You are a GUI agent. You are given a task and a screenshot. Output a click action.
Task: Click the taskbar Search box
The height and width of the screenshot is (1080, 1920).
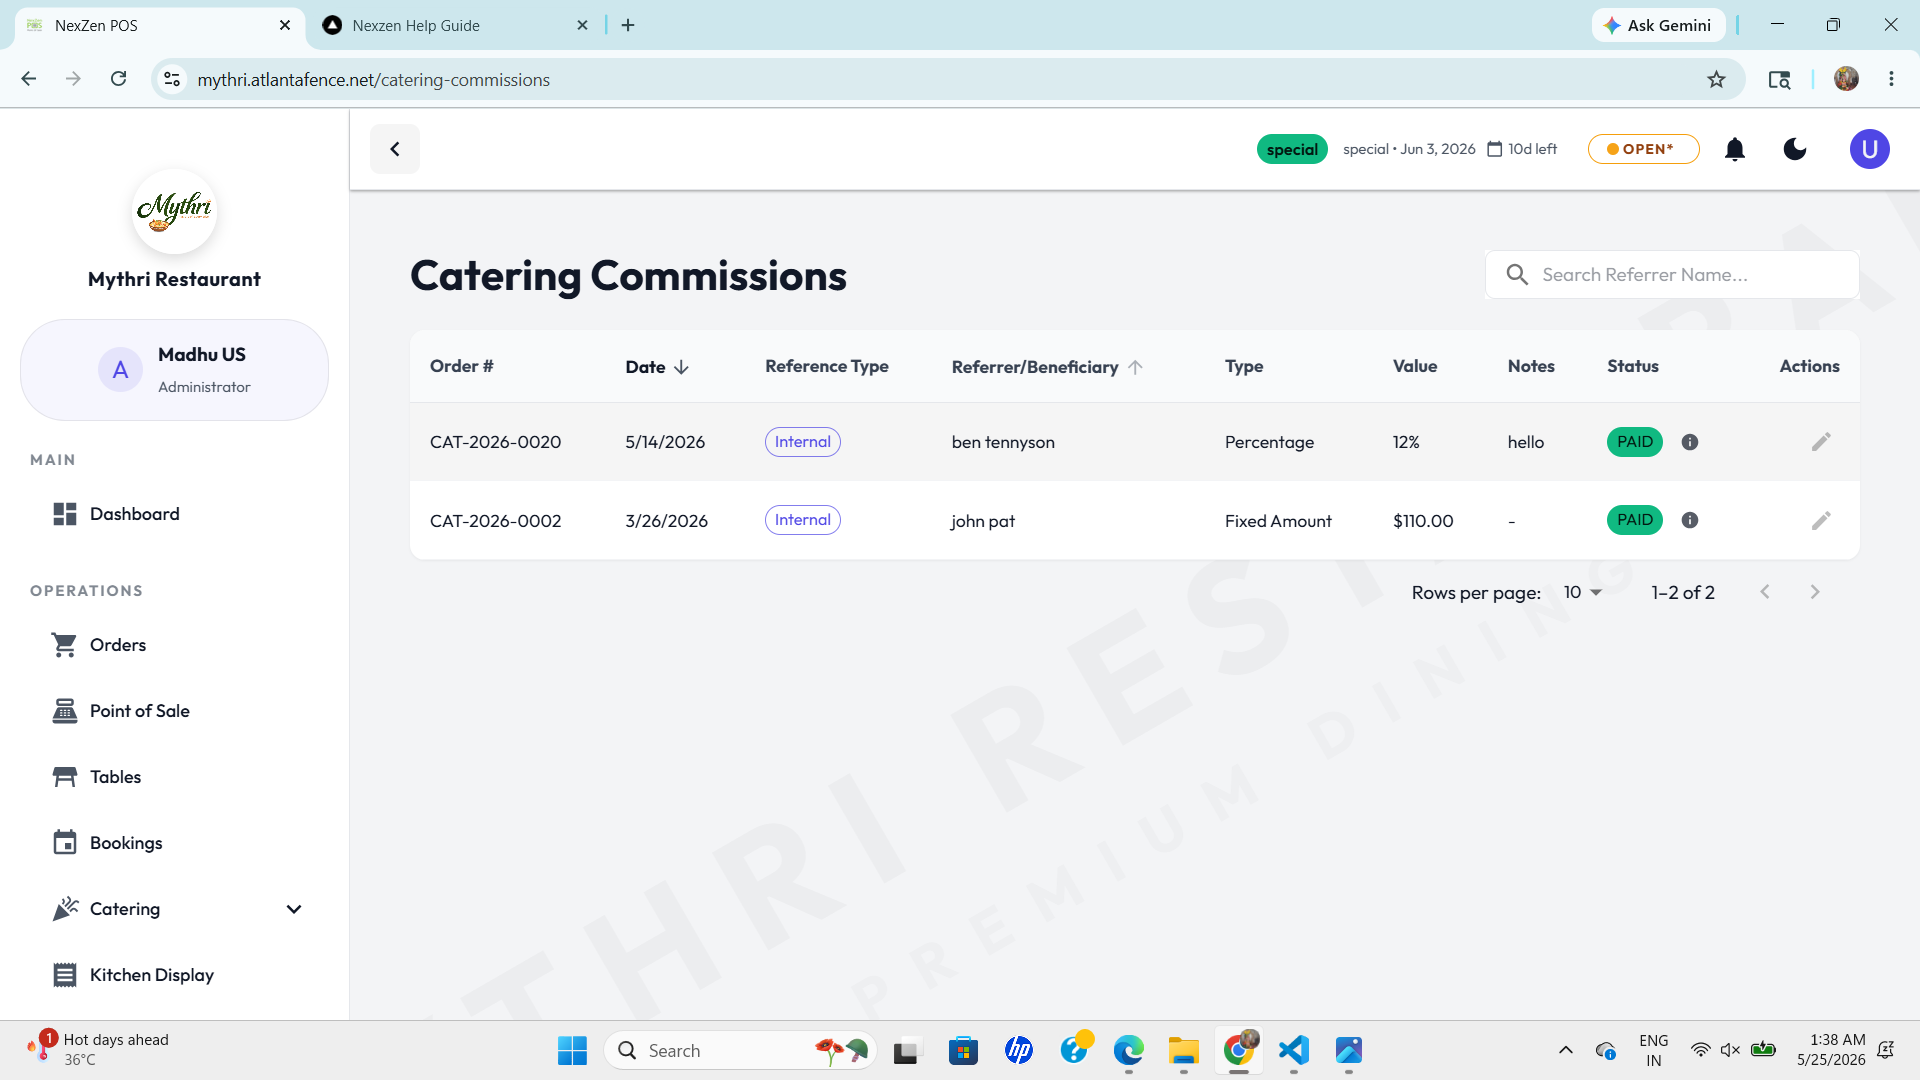pyautogui.click(x=740, y=1050)
